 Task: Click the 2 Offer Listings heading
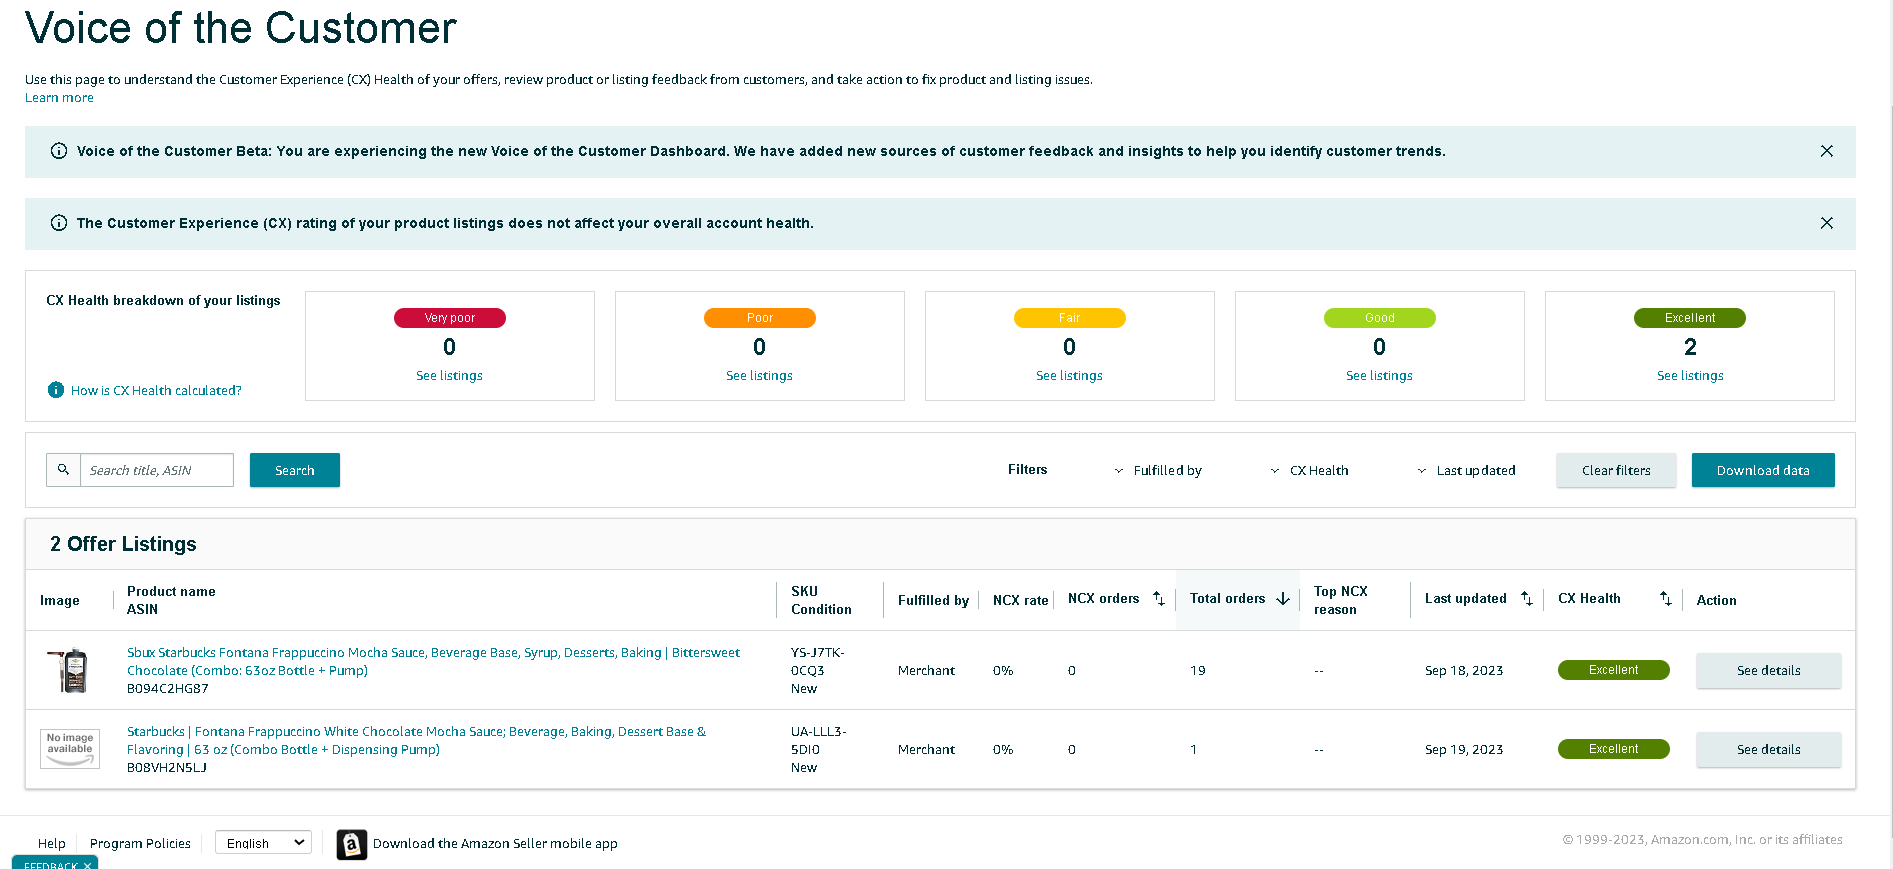click(x=123, y=544)
